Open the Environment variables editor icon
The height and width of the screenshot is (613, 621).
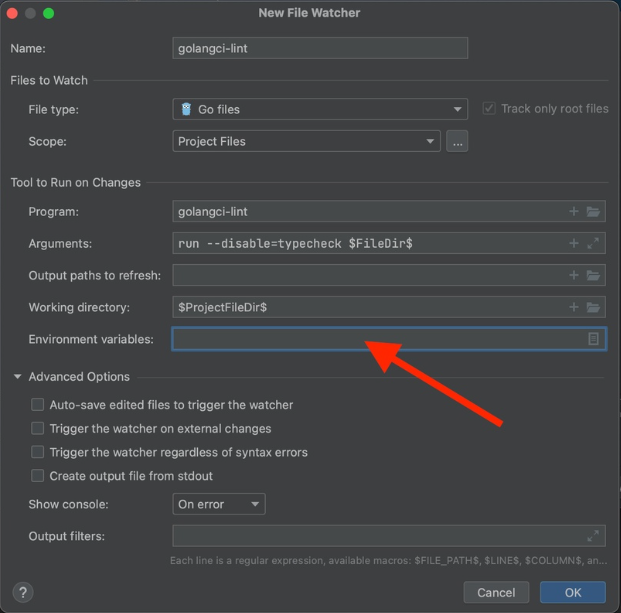pos(593,339)
